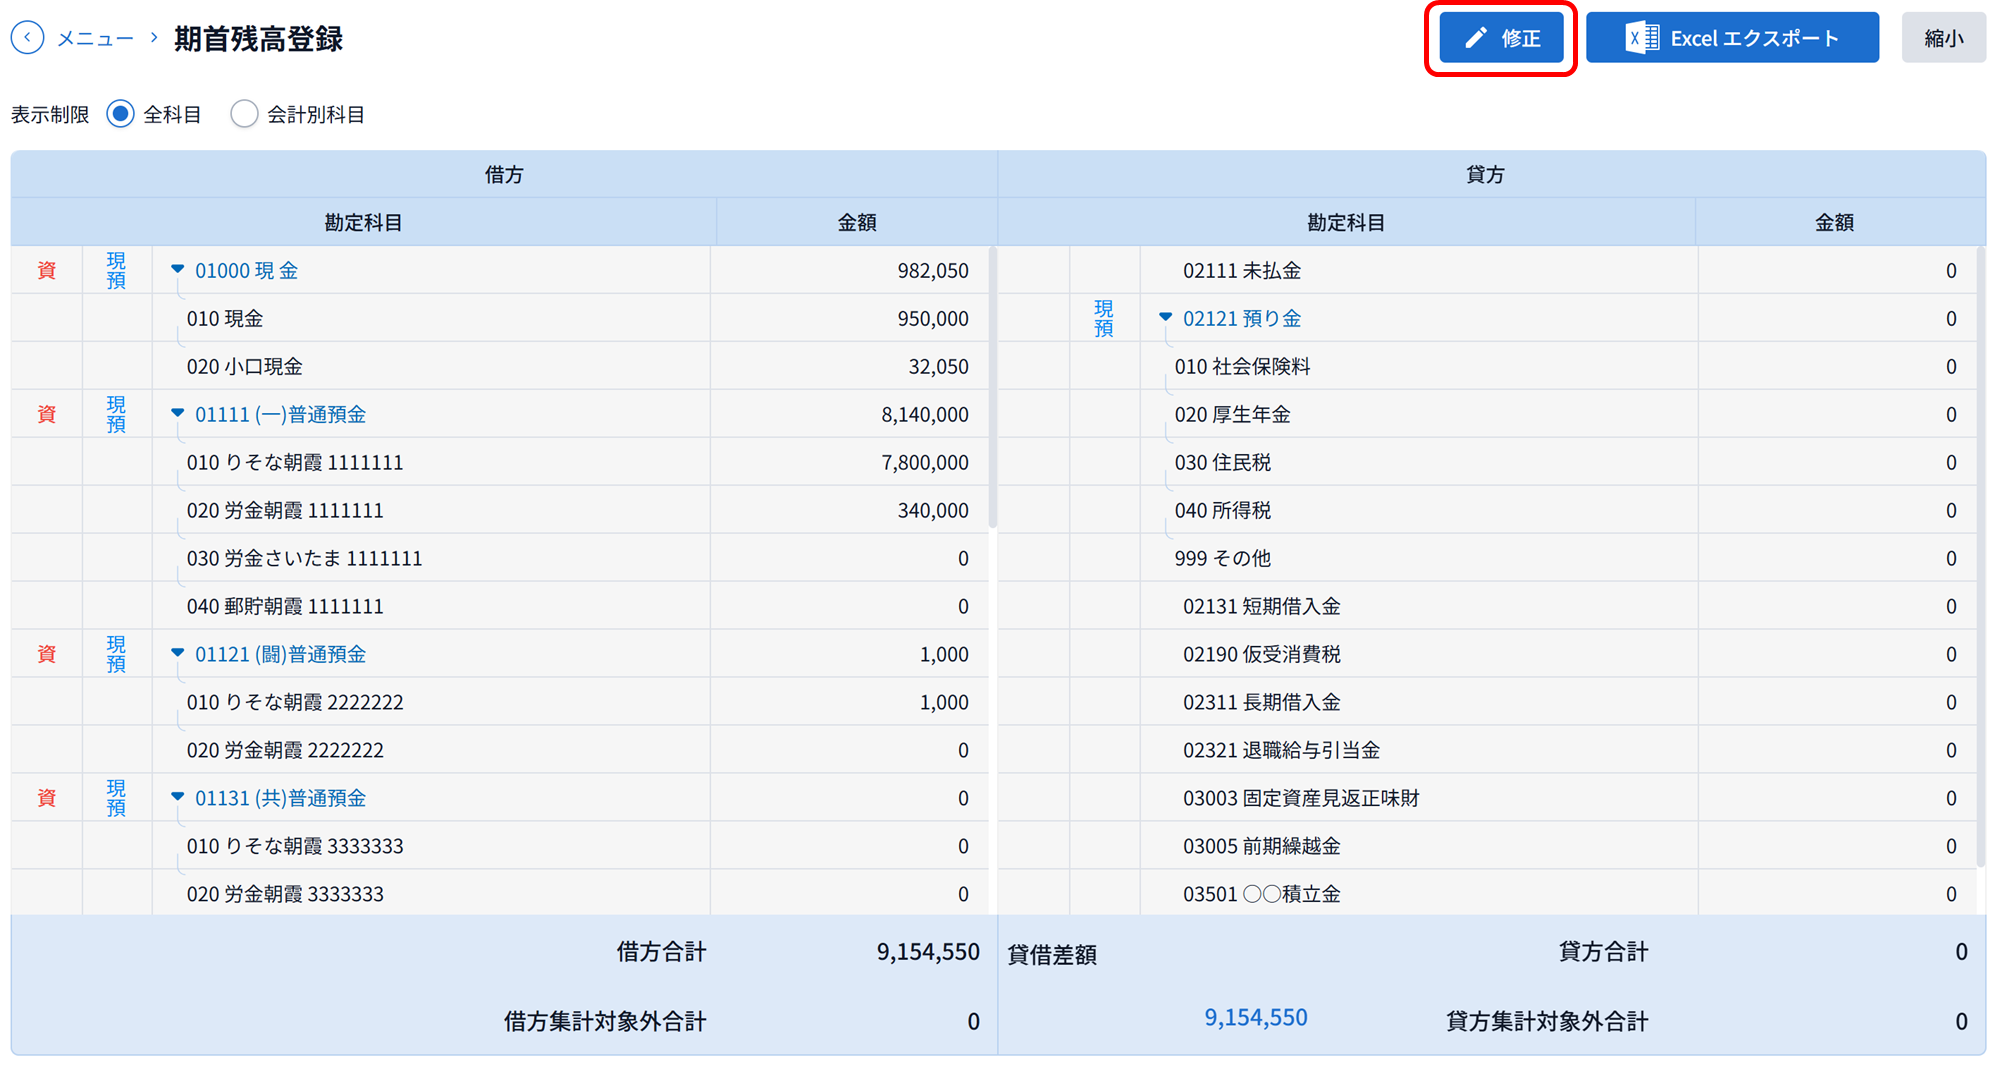Click the 02311 長期借入金 row
Screen dimensions: 2000x1067
[x=1488, y=702]
